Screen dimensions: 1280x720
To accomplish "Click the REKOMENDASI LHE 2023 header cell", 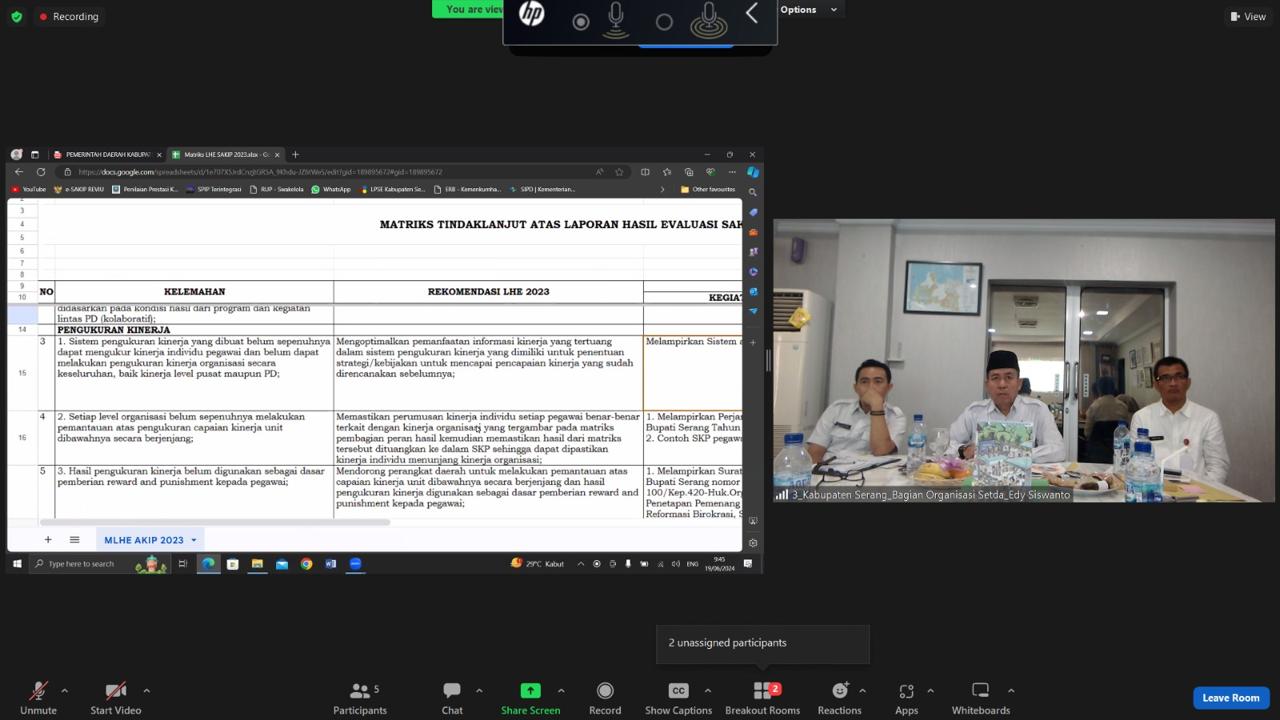I will (x=488, y=292).
